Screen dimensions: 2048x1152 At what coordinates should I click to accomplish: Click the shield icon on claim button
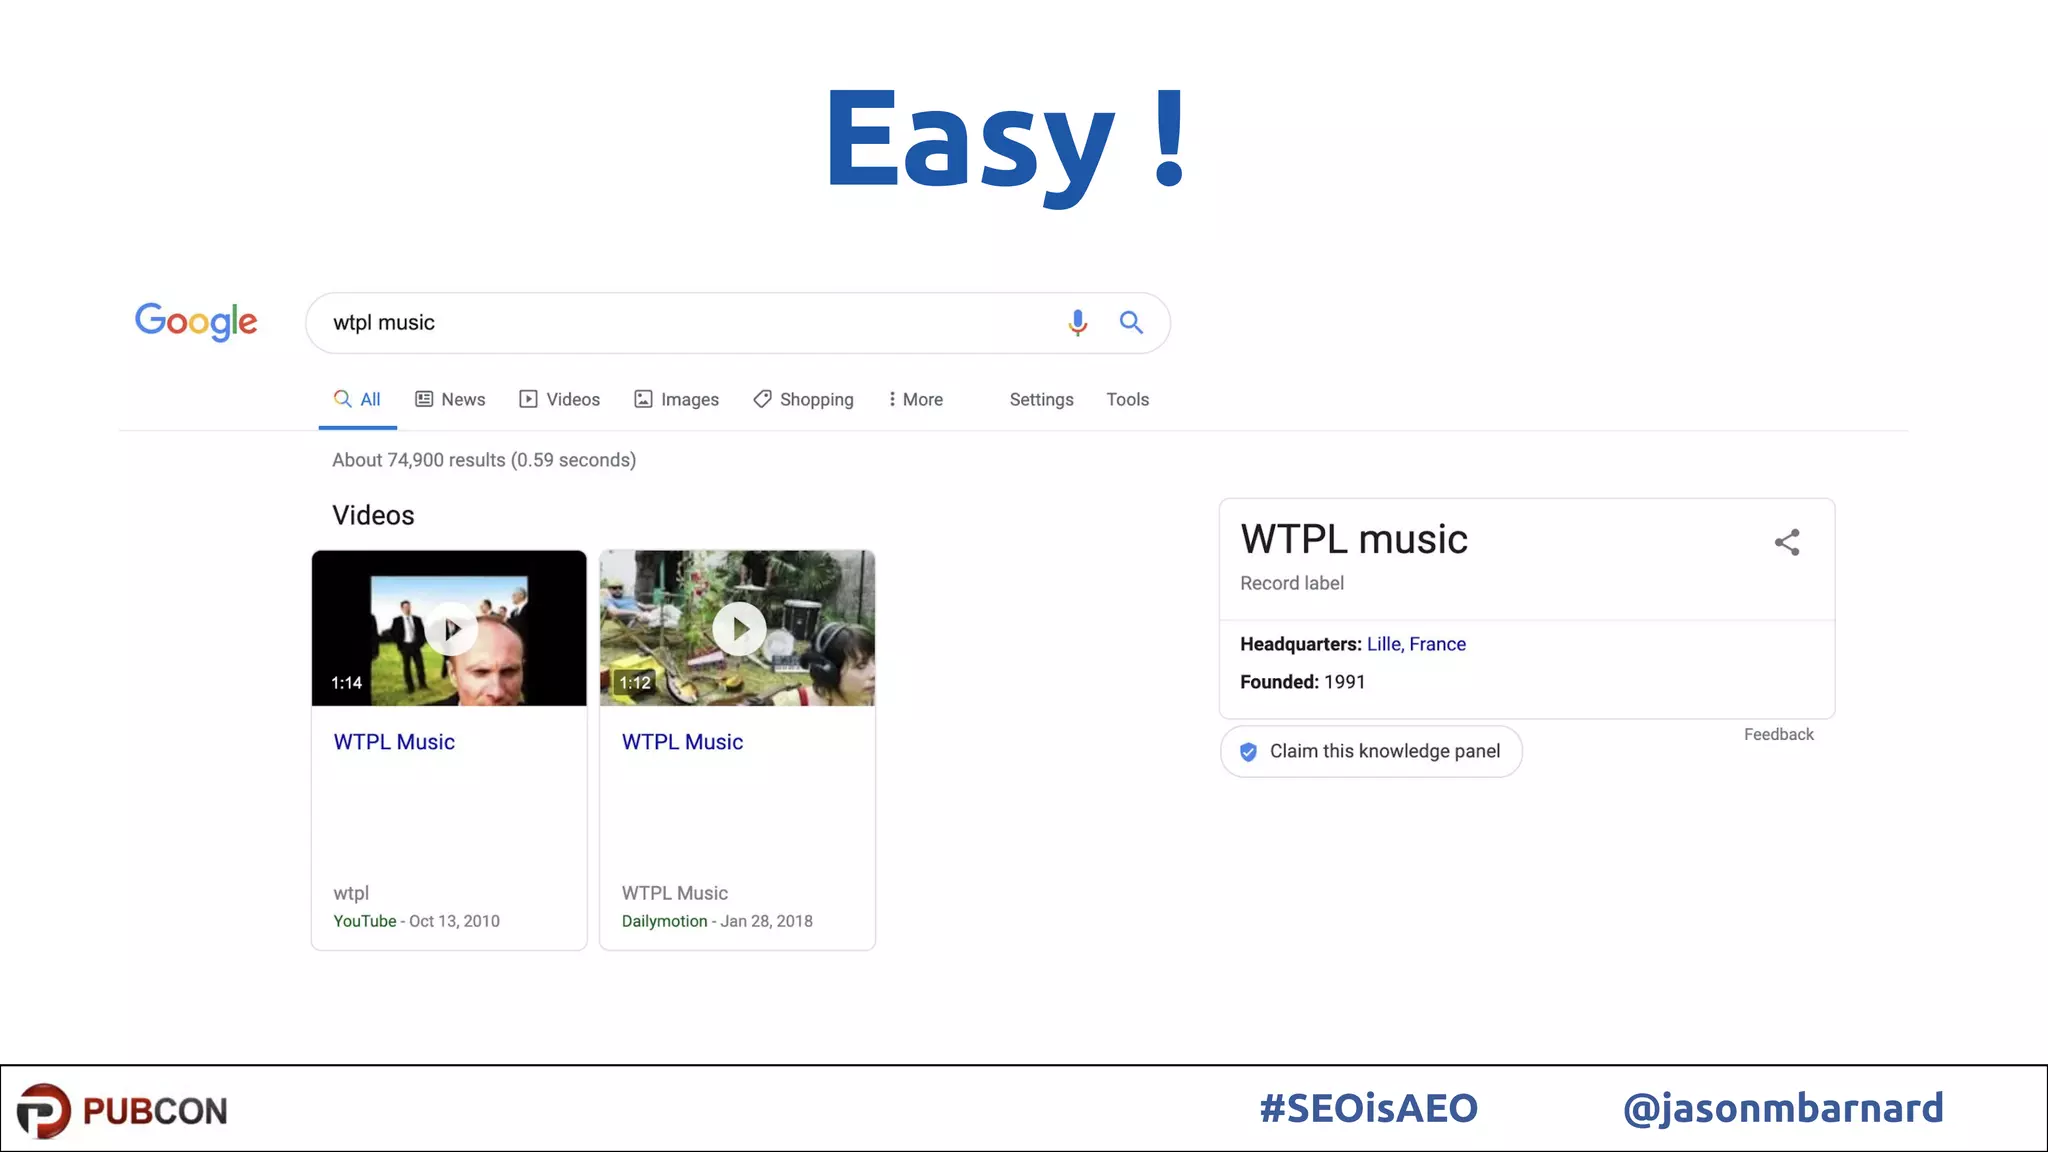point(1248,752)
